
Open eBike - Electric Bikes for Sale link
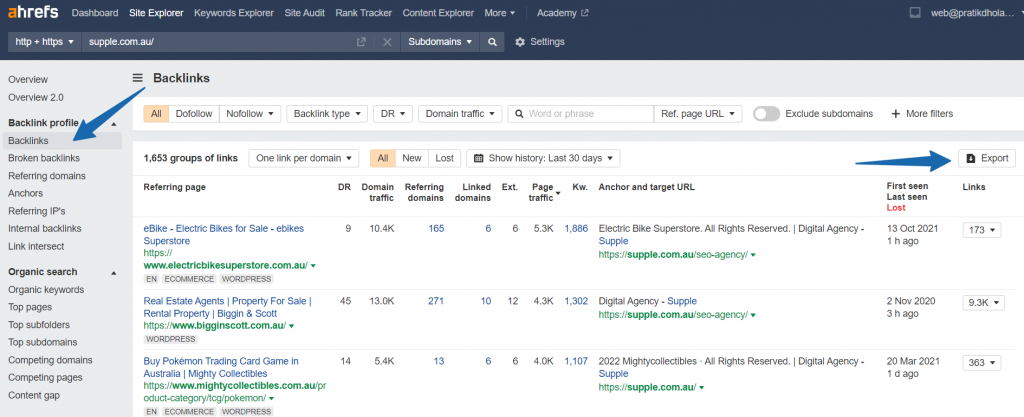coord(223,234)
